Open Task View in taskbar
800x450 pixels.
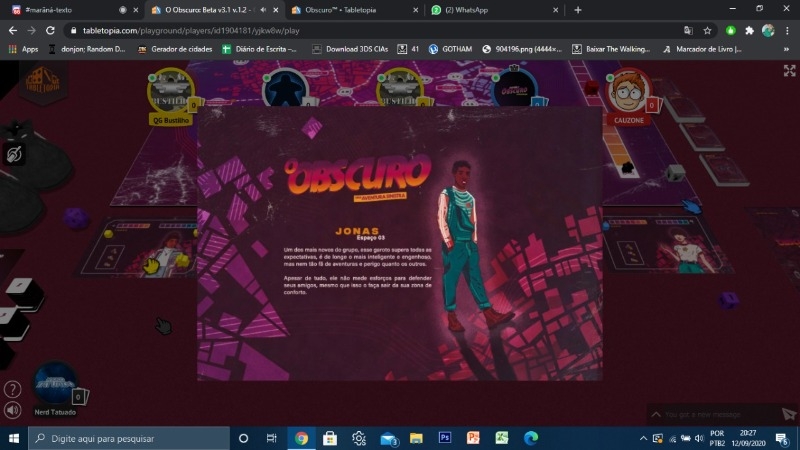pyautogui.click(x=271, y=438)
